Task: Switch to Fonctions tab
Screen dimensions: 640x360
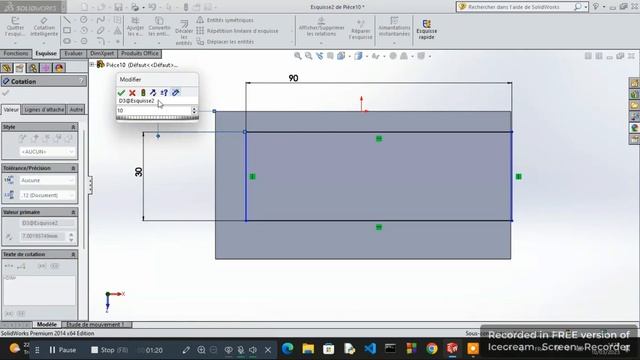Action: coord(16,53)
